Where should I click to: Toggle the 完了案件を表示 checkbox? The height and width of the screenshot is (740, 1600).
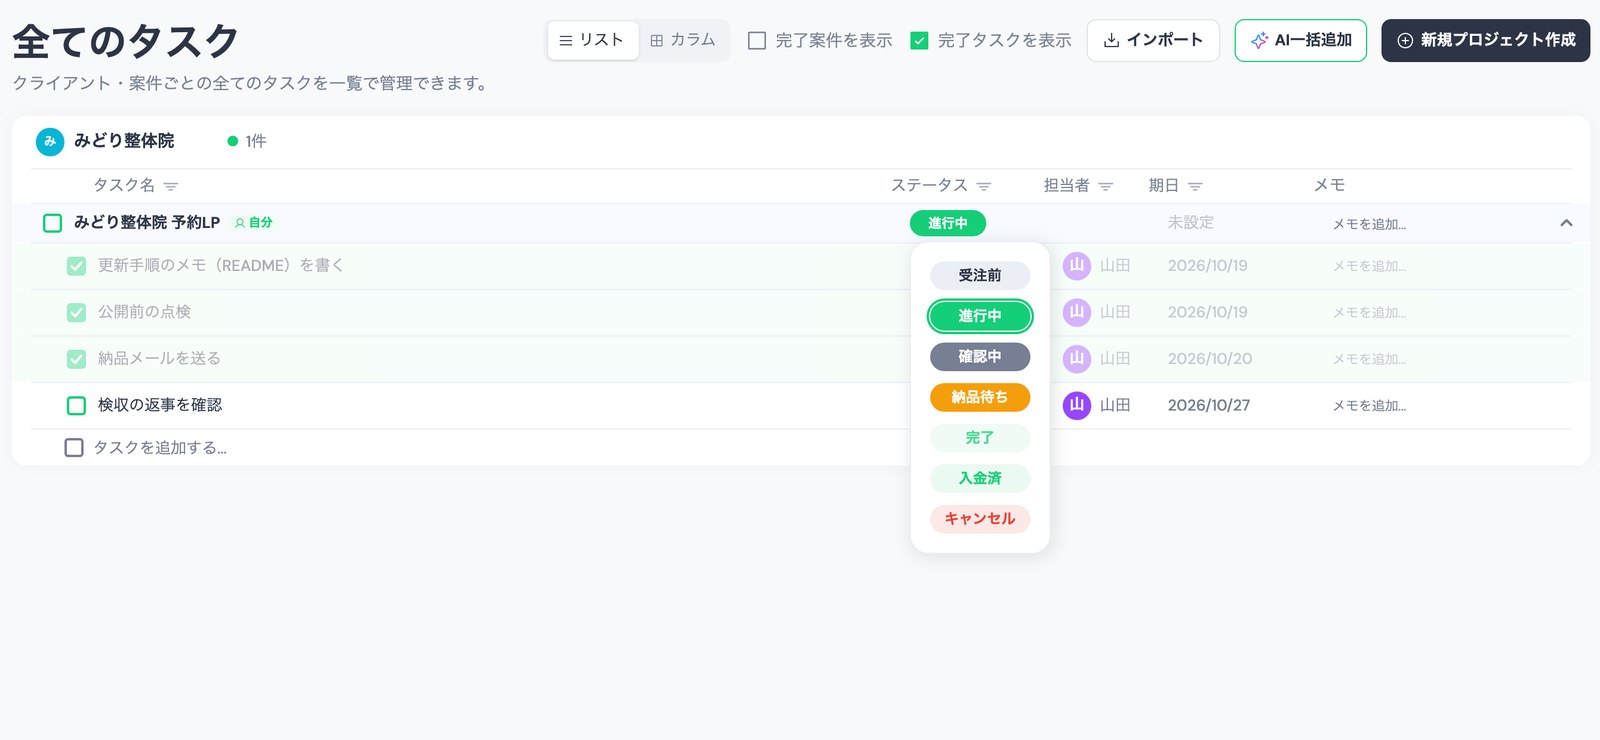(x=757, y=41)
